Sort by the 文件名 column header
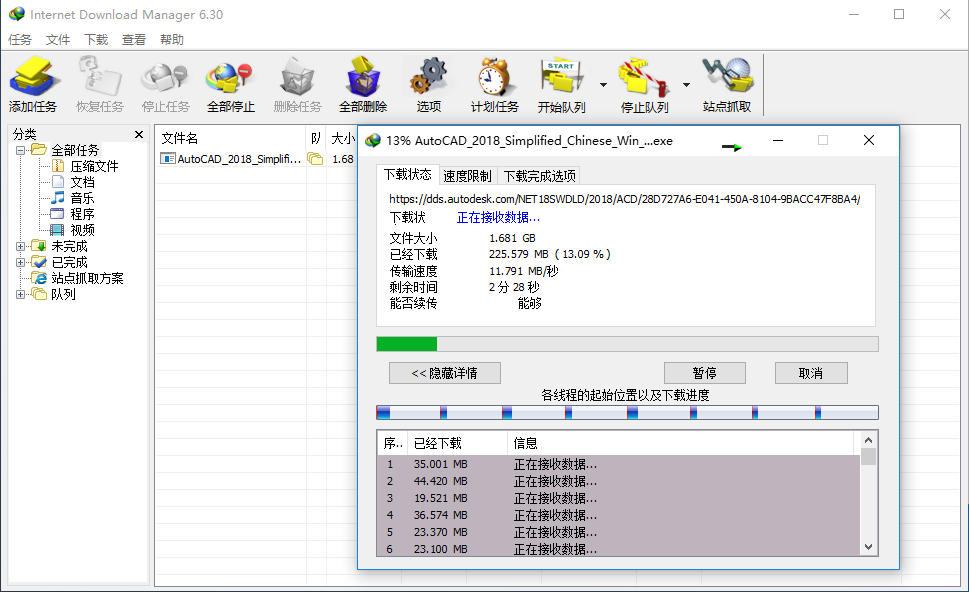The width and height of the screenshot is (969, 592). coord(231,138)
